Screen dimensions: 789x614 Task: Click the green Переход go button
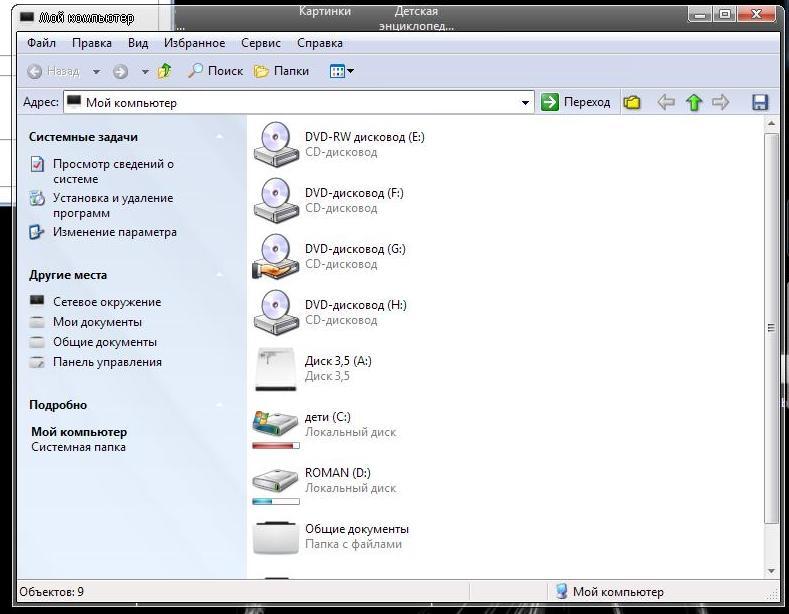575,102
